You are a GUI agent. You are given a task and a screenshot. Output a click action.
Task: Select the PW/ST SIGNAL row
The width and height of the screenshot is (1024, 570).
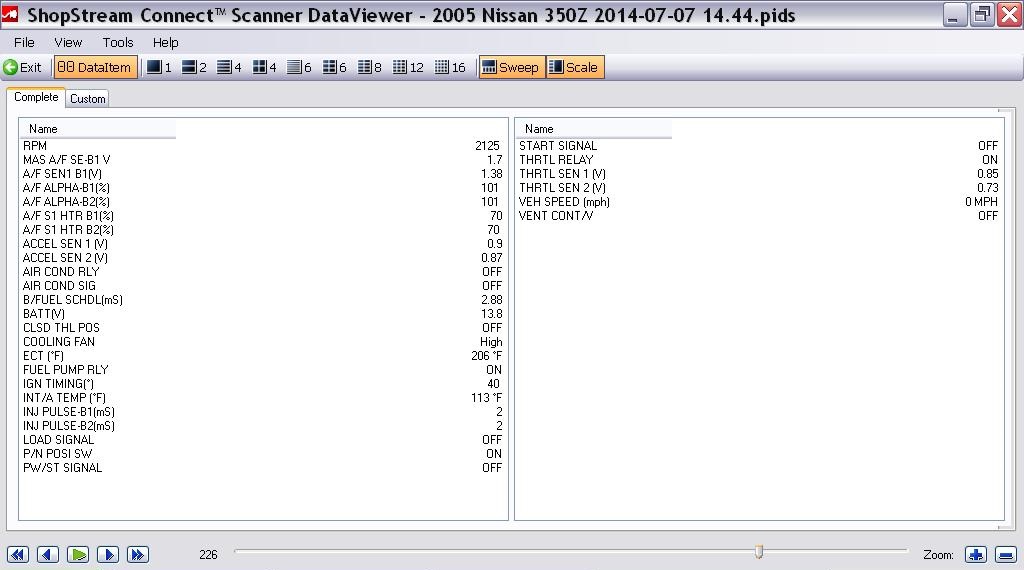click(x=263, y=468)
